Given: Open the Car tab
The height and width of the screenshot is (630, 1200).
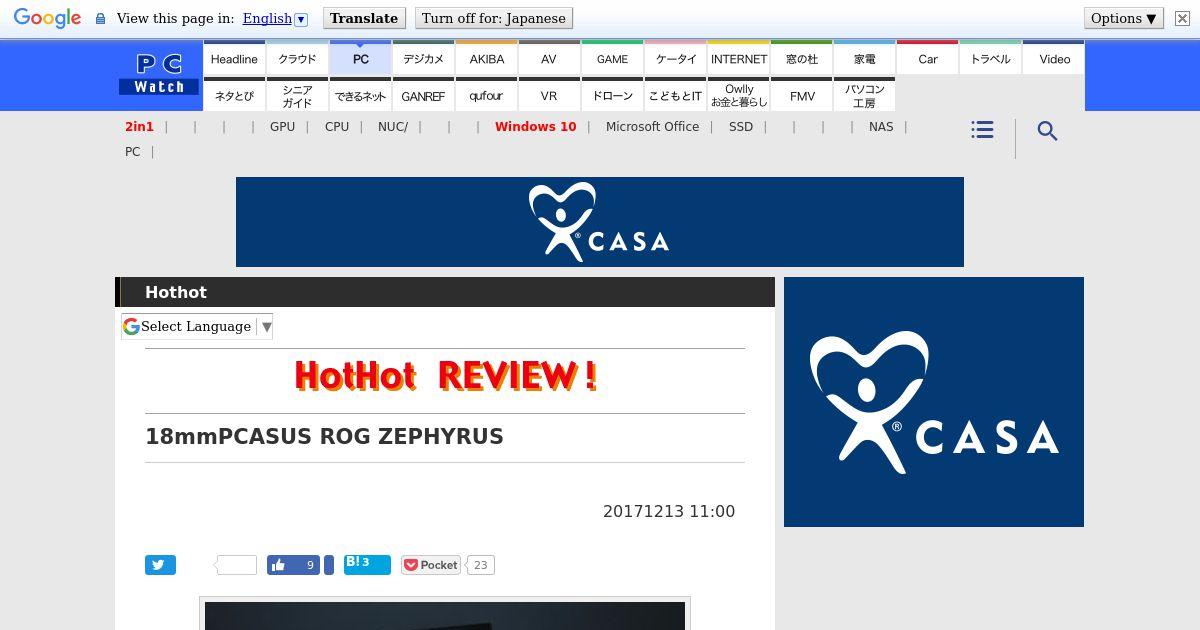Looking at the screenshot, I should (927, 58).
